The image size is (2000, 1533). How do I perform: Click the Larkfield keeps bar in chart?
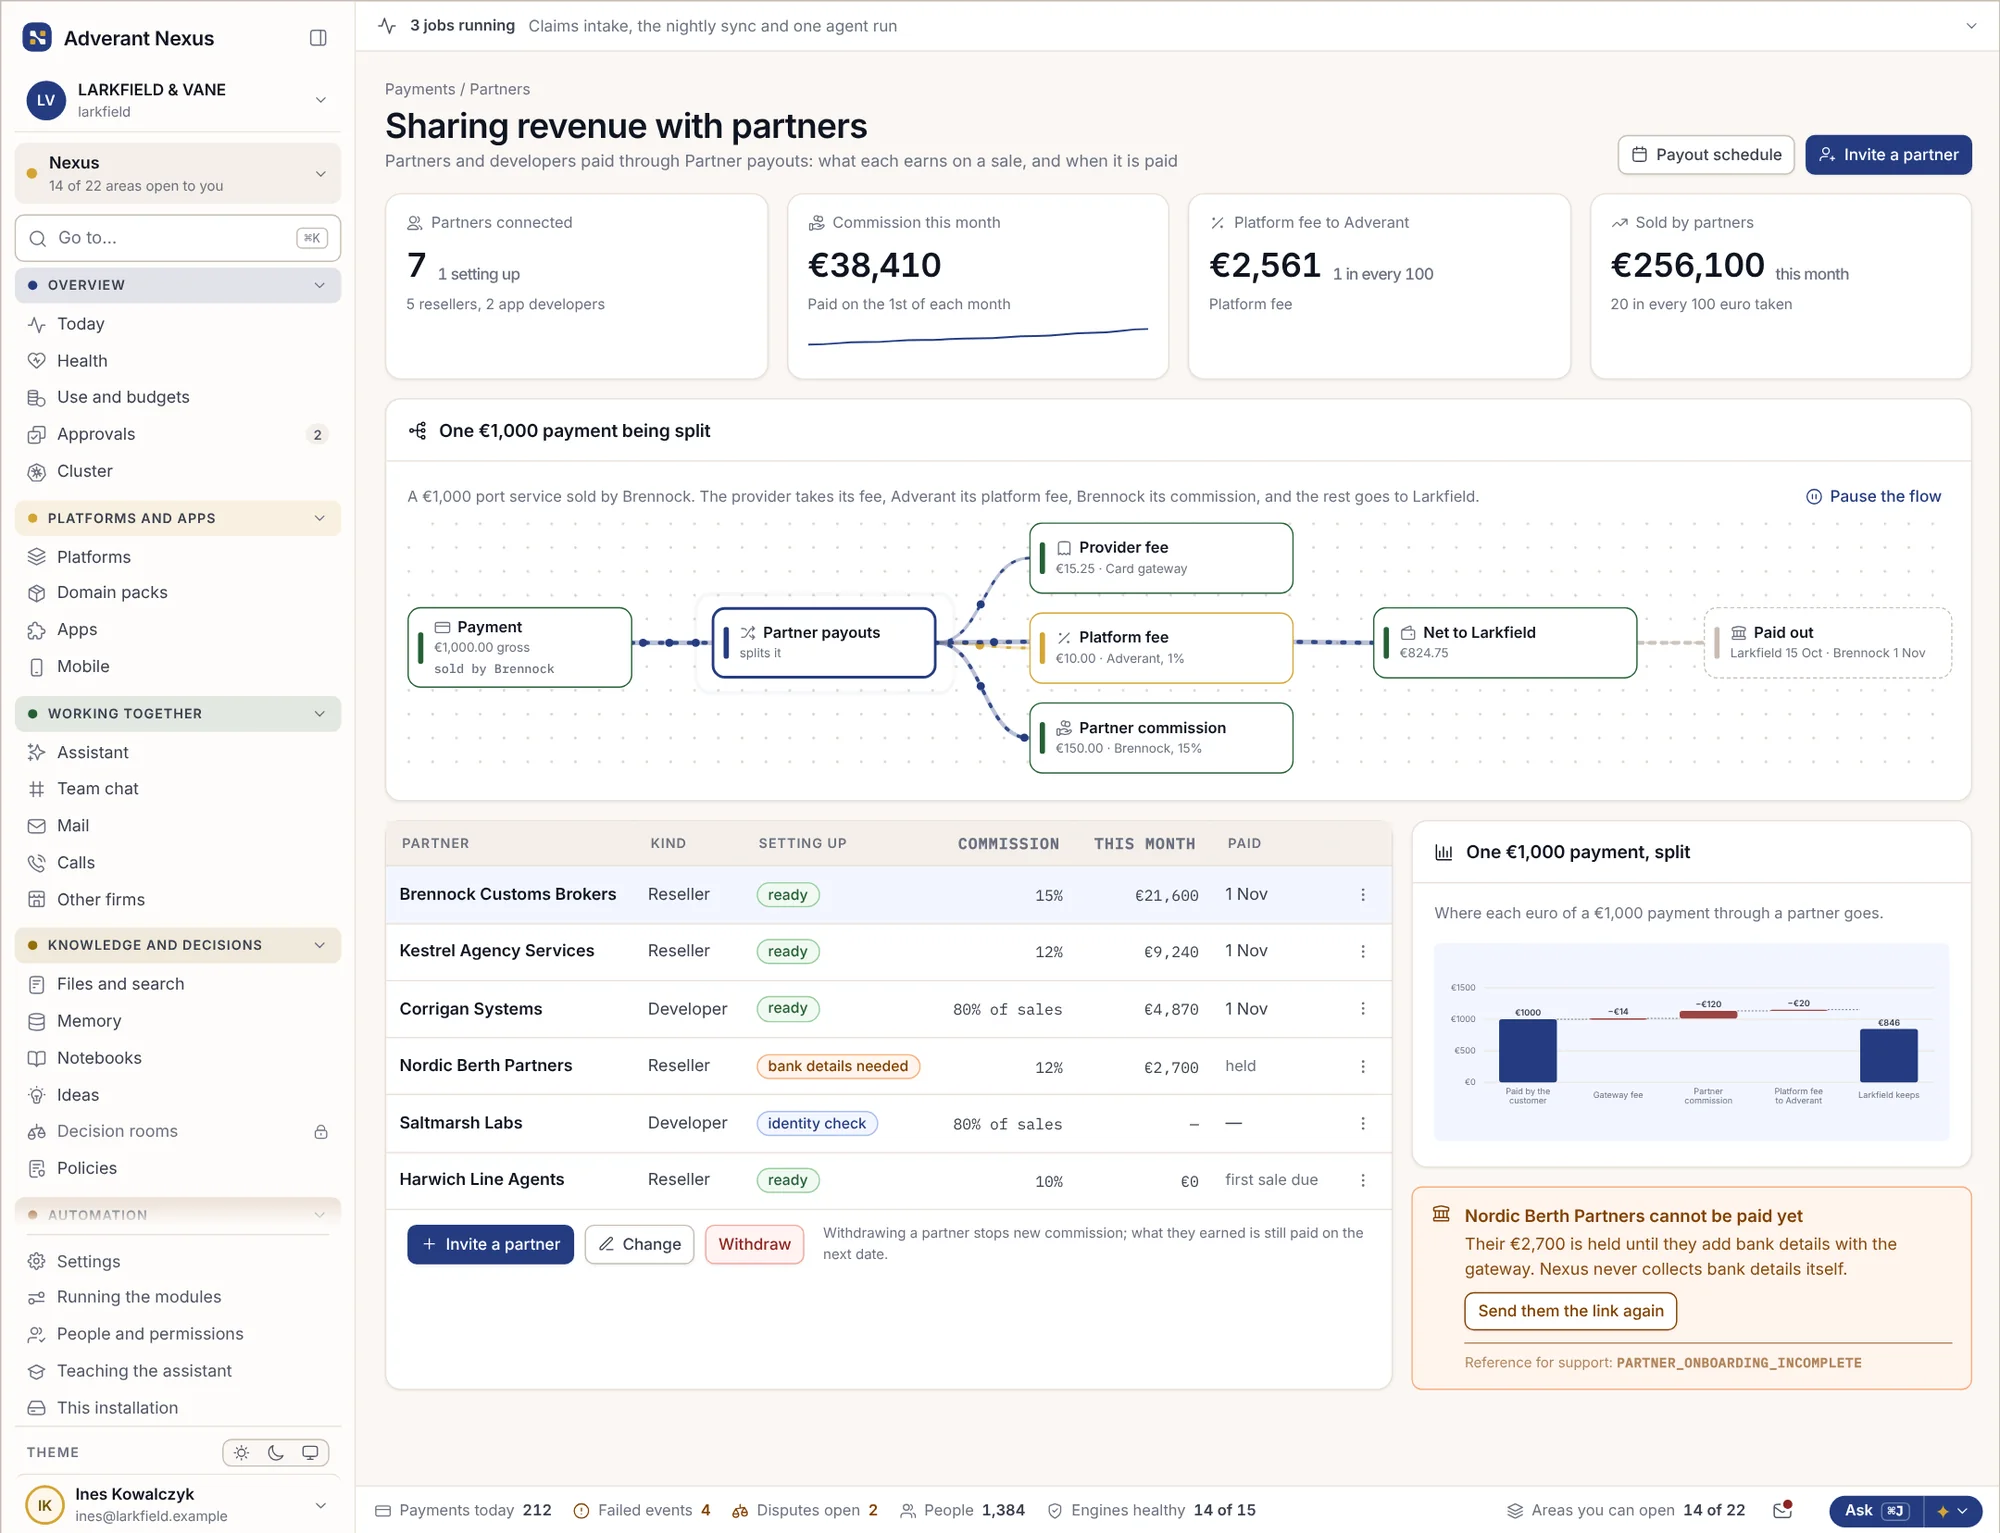click(x=1888, y=1055)
